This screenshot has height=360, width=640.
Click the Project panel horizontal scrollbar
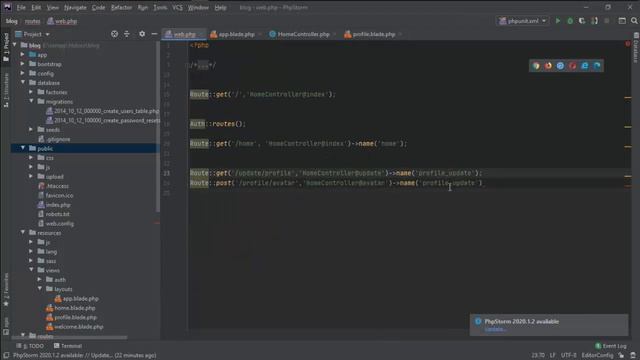pos(69,338)
